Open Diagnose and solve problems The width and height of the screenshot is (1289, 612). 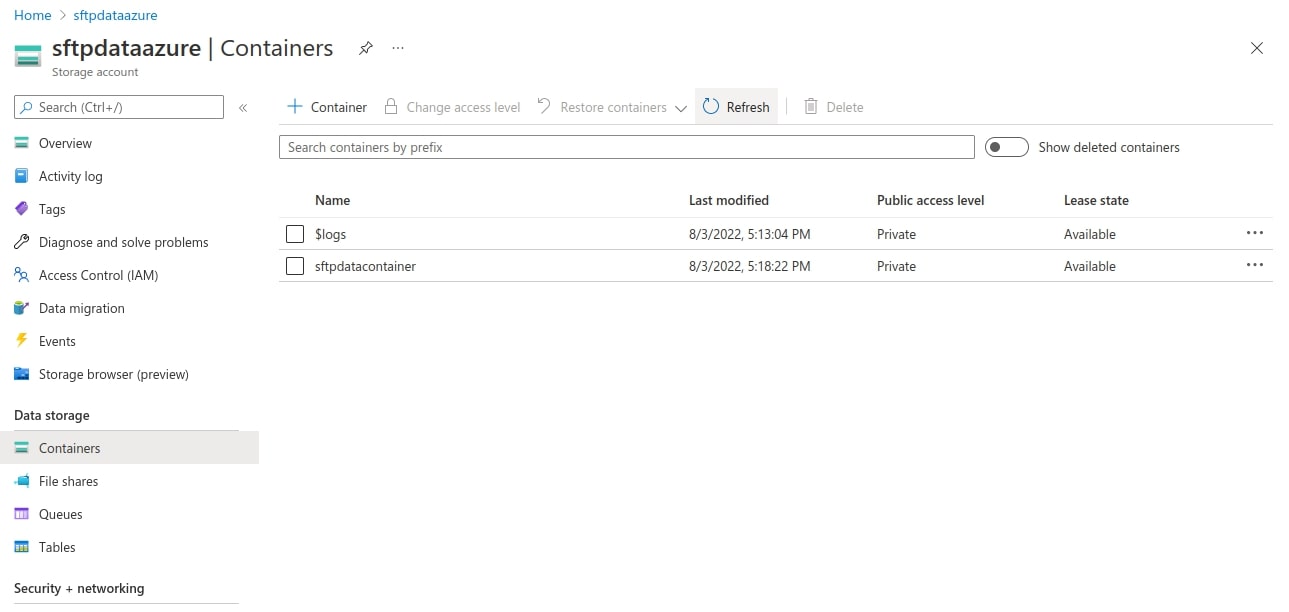tap(124, 242)
